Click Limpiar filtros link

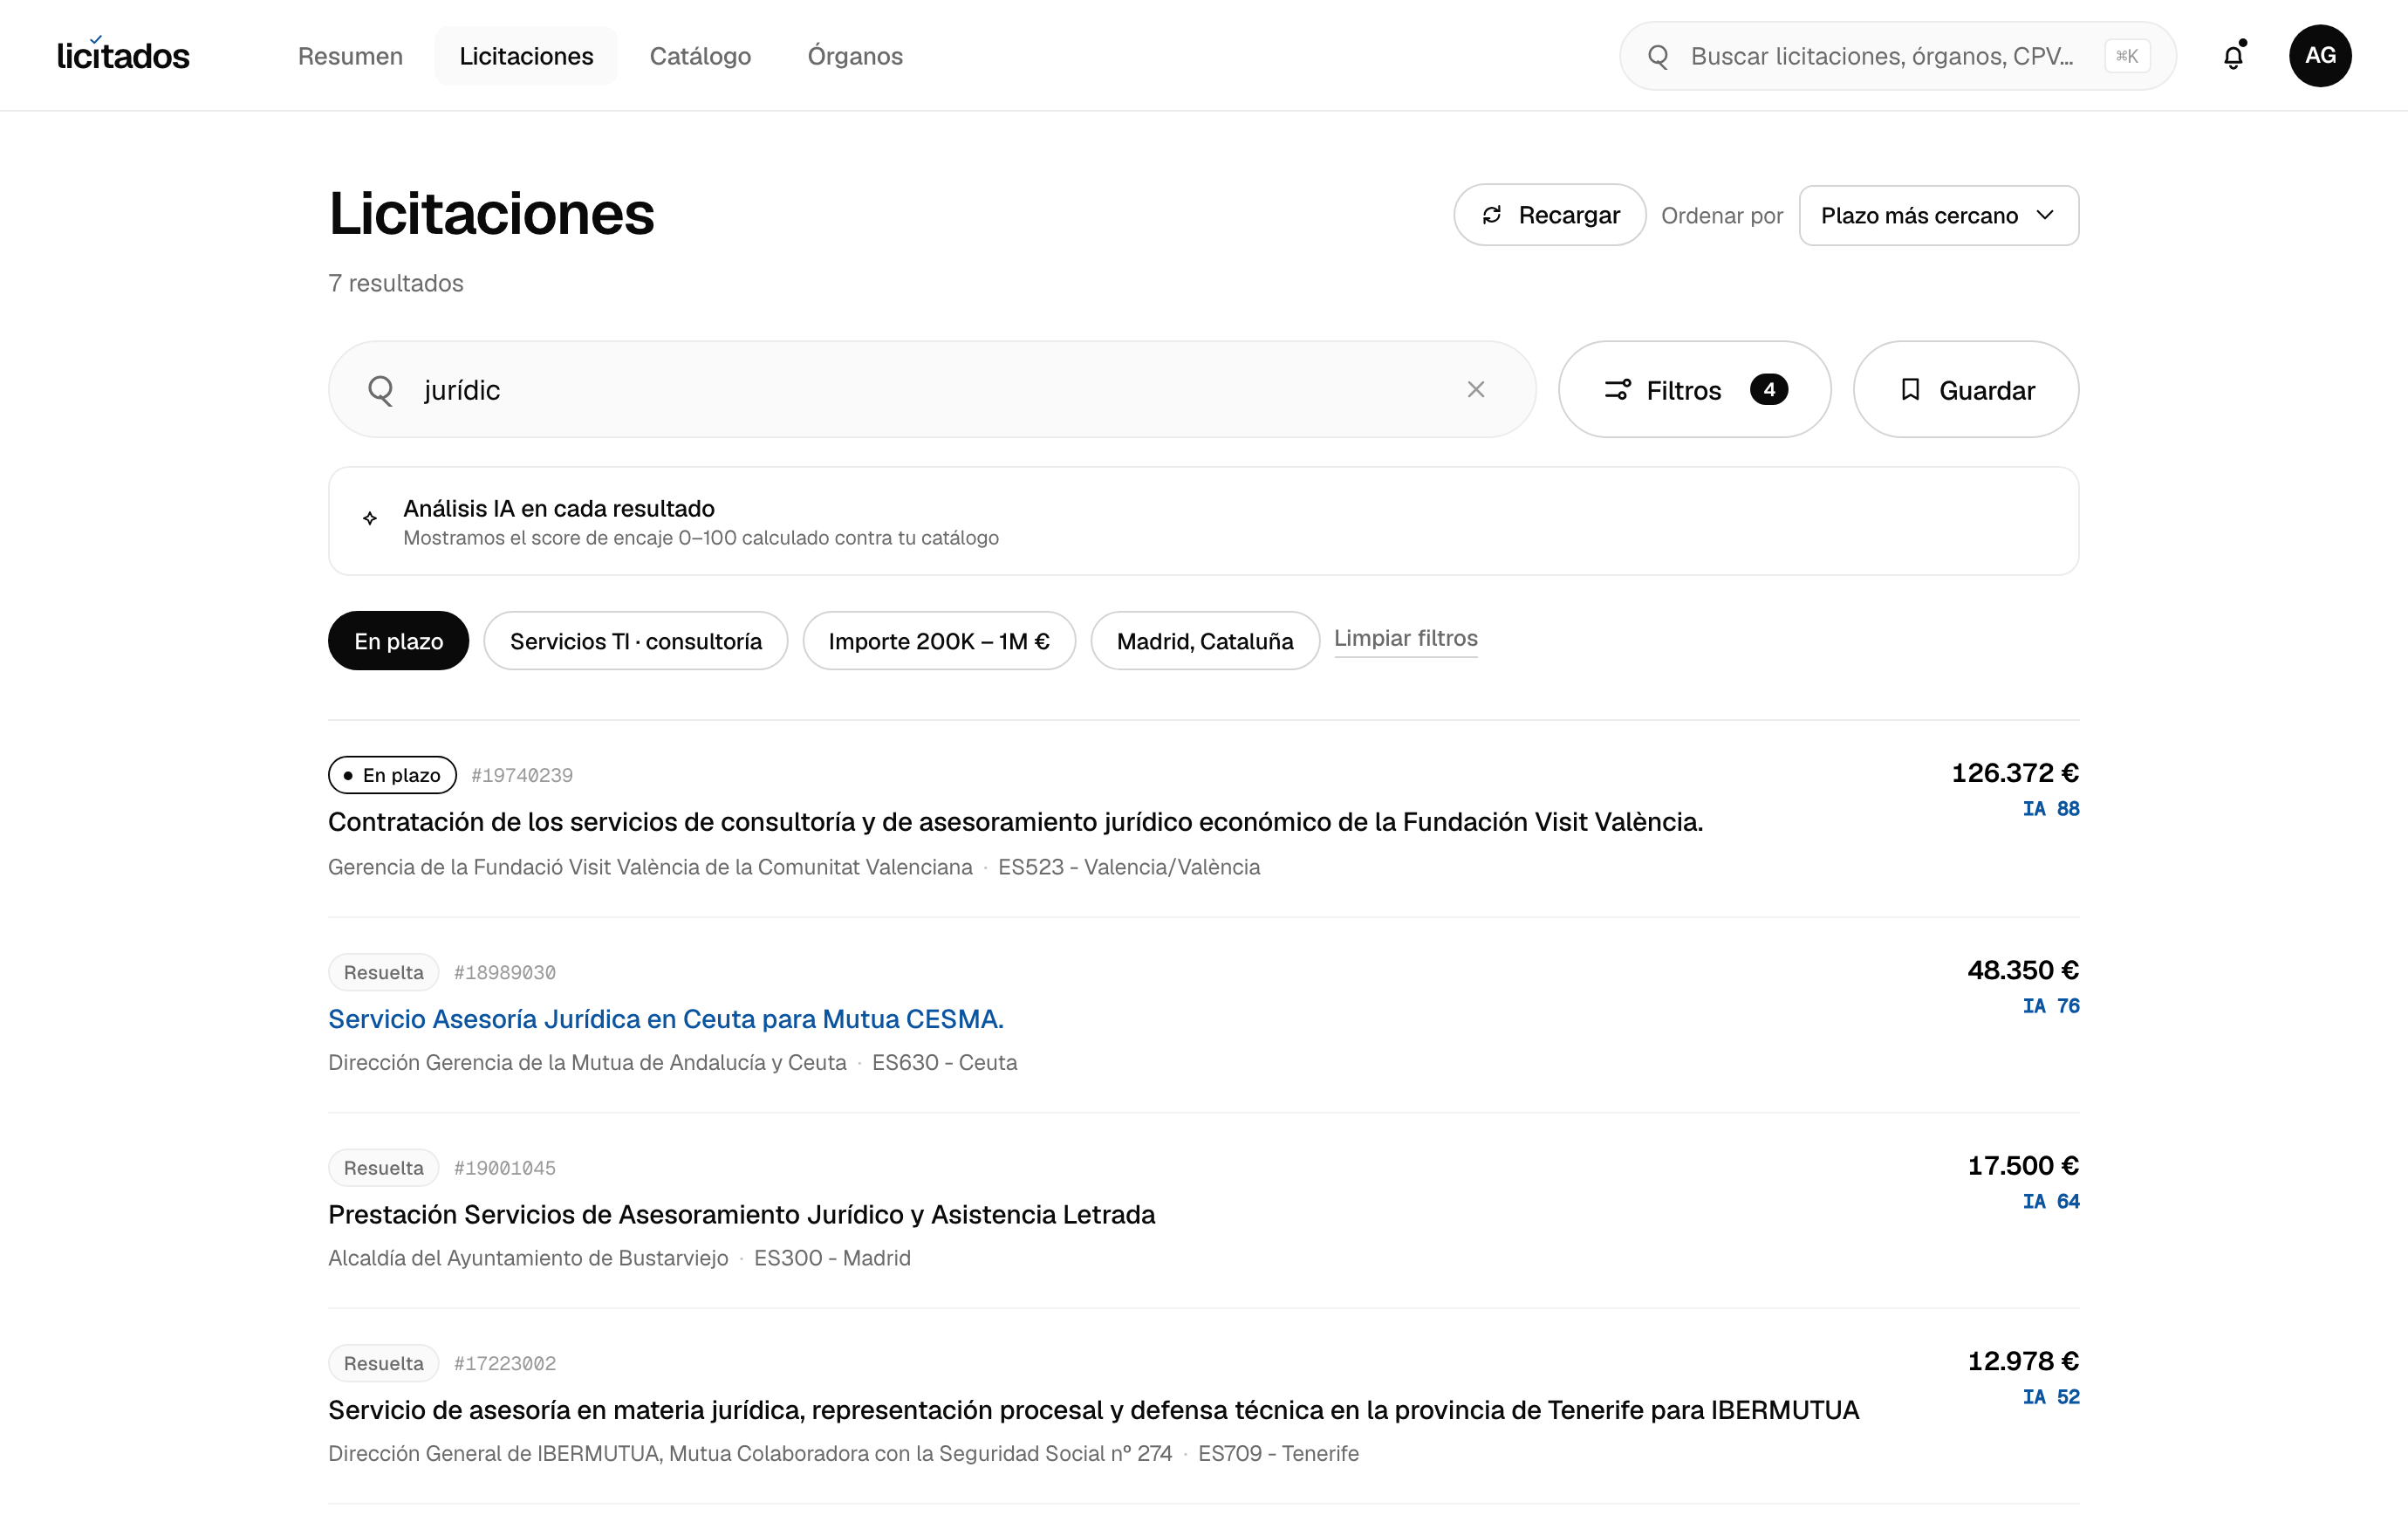(x=1405, y=638)
